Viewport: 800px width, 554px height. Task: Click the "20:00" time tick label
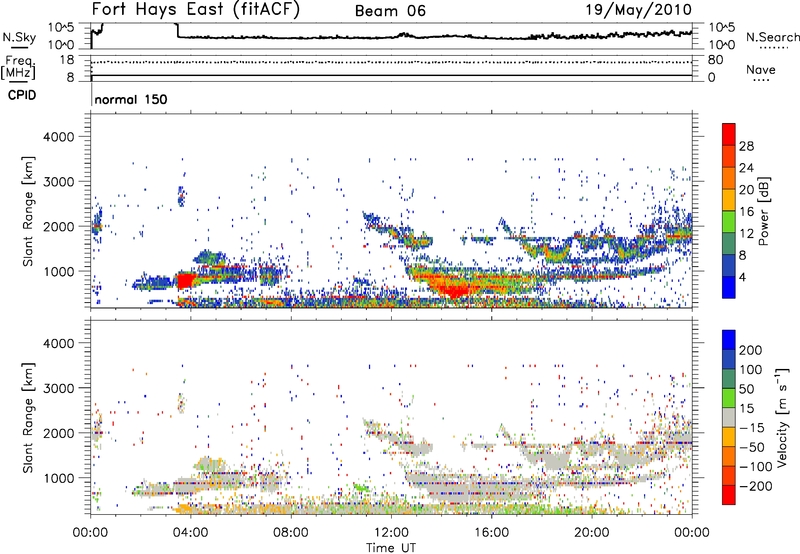tap(591, 533)
